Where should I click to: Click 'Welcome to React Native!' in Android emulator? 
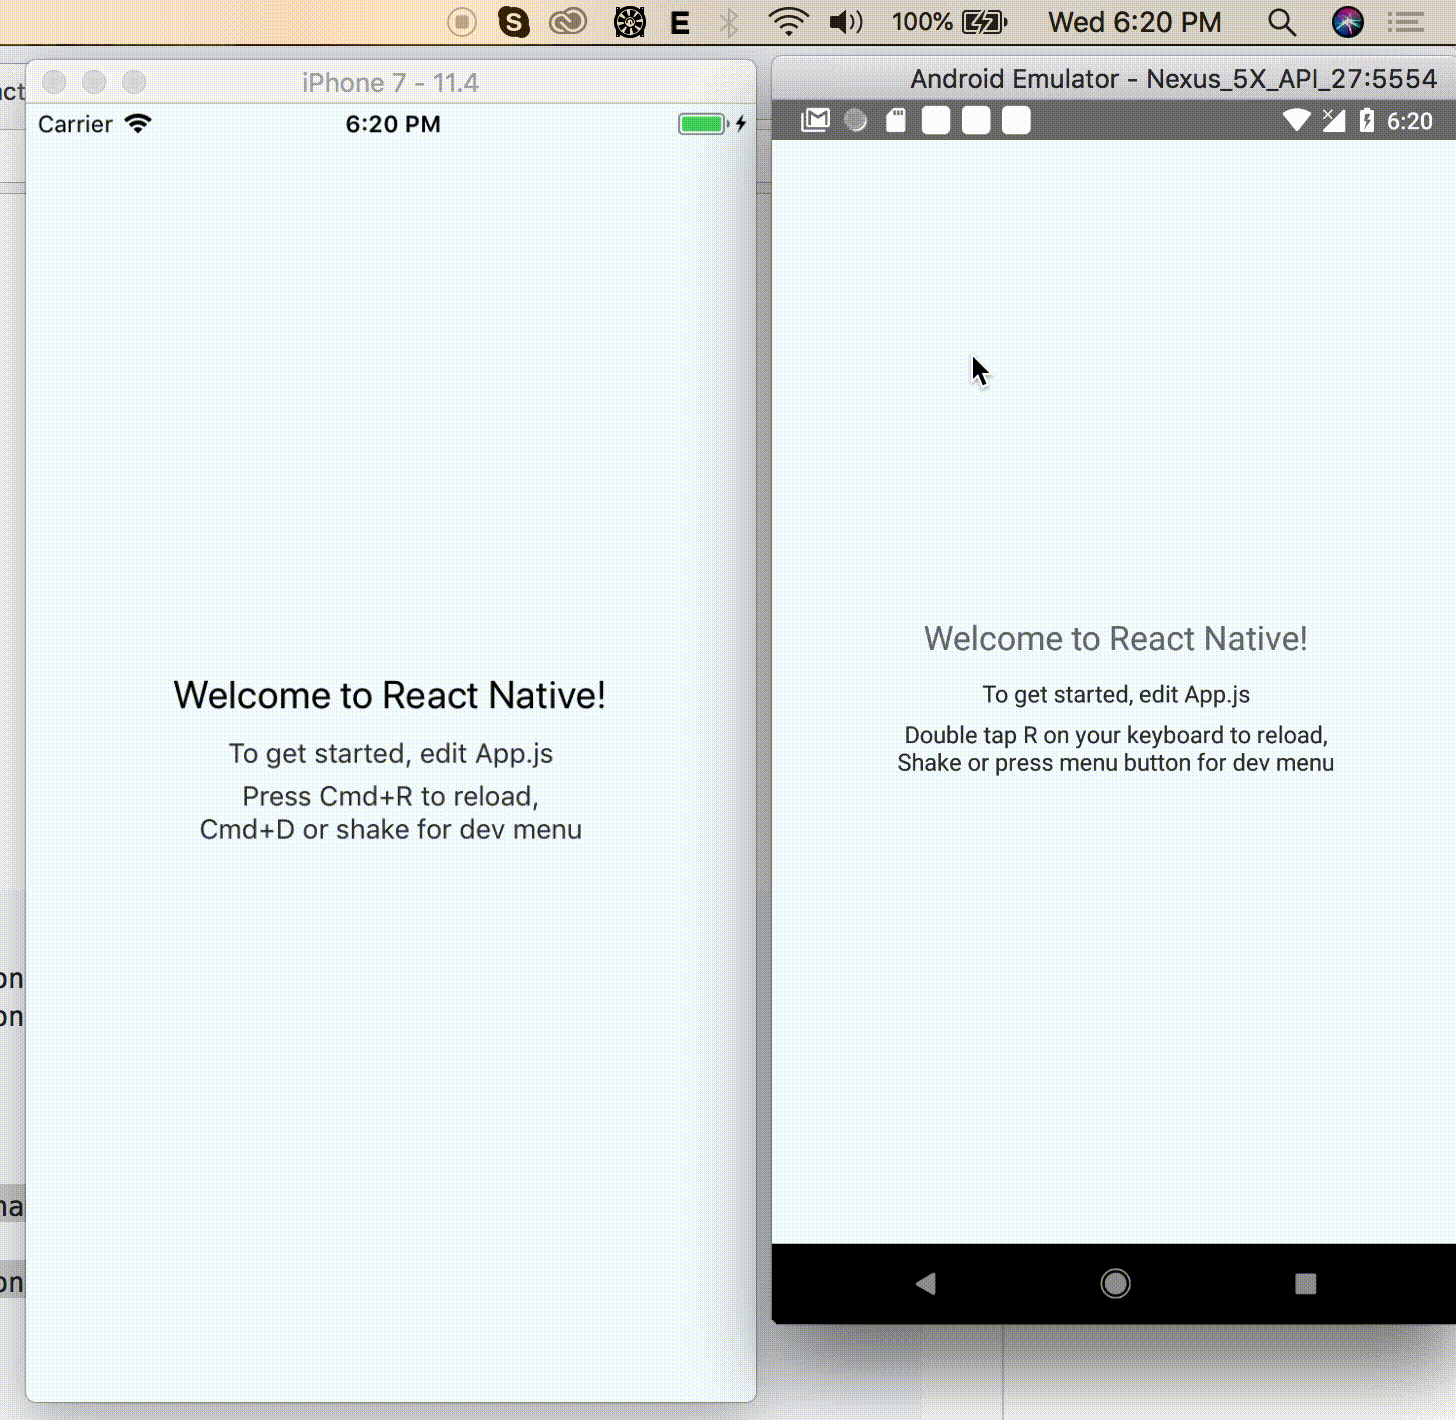coord(1116,638)
